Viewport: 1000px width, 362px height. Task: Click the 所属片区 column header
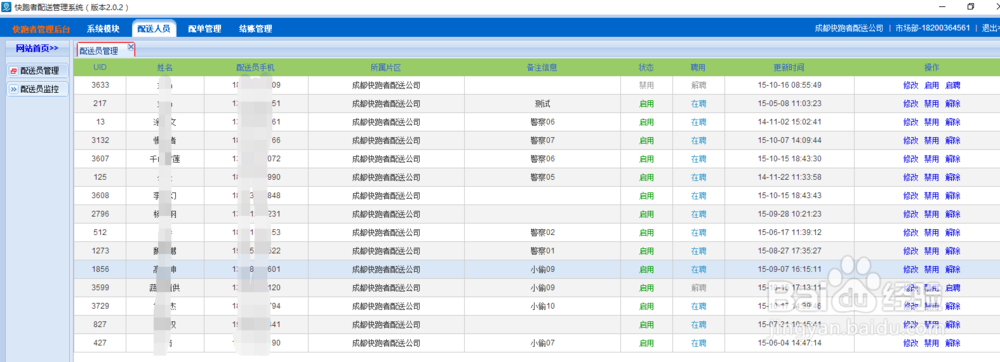(x=386, y=67)
